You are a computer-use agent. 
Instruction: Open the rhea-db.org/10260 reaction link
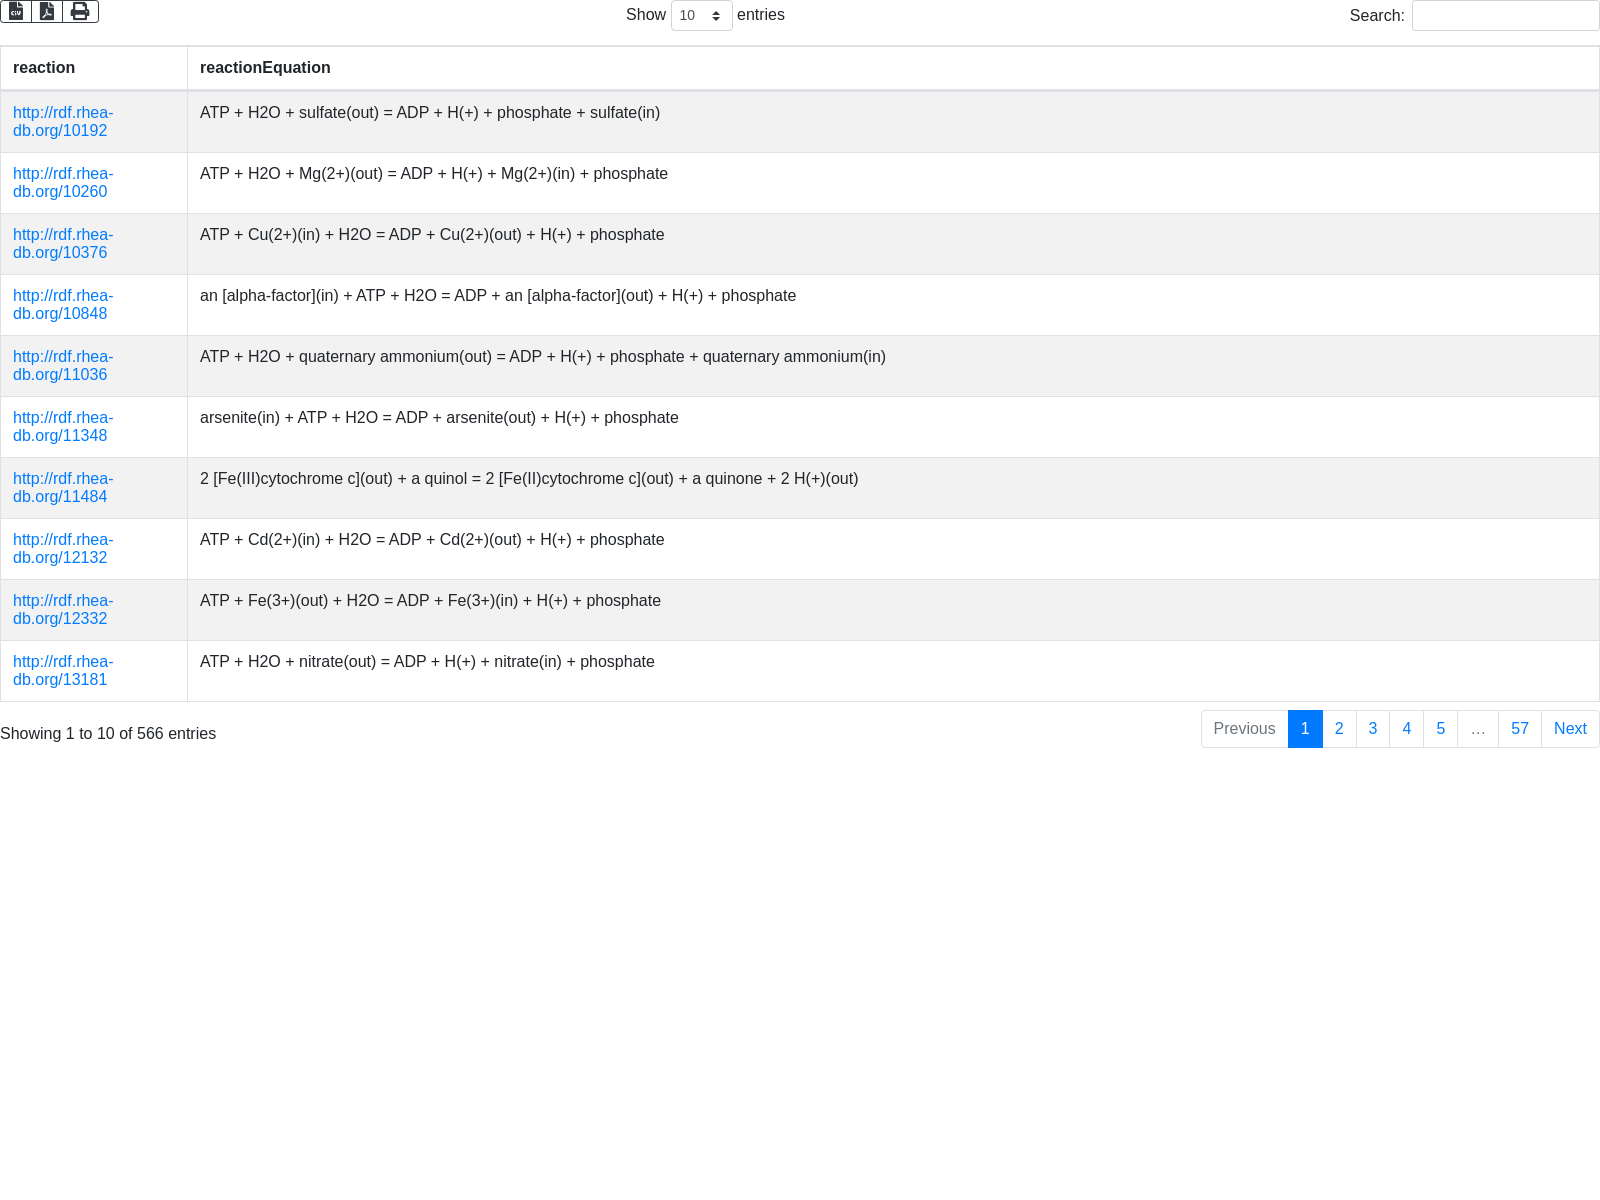62,183
